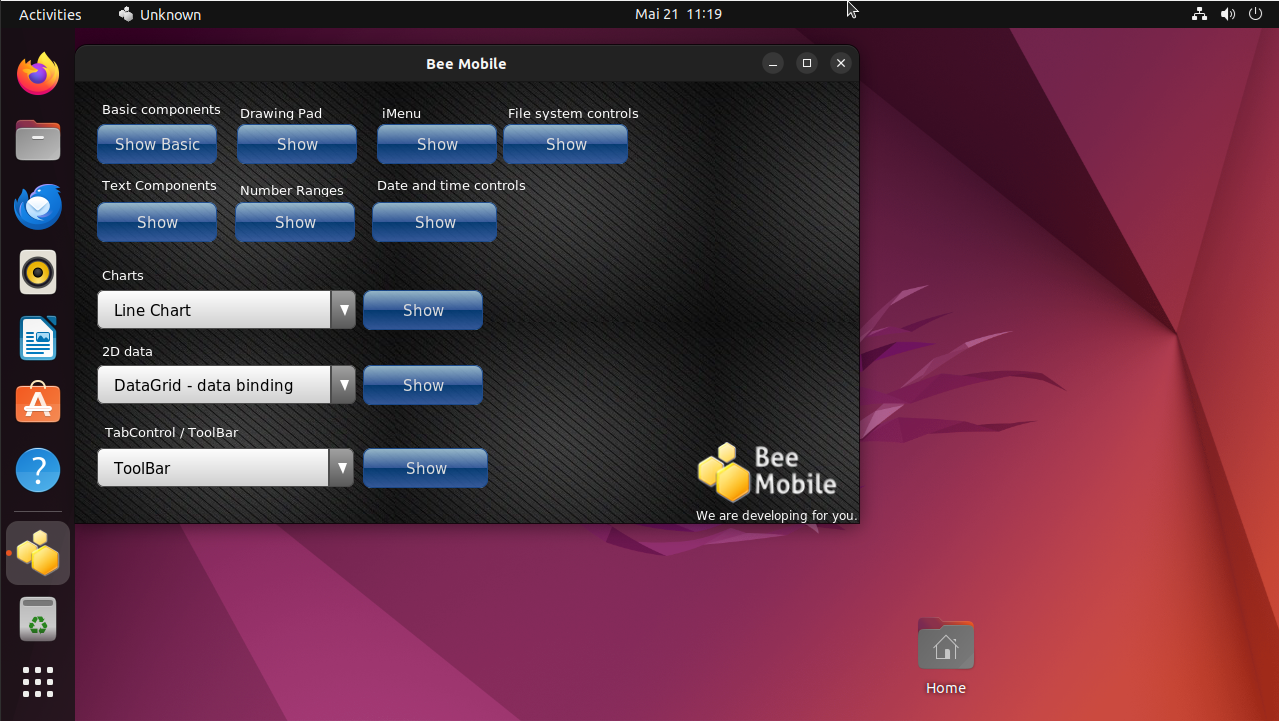Show the iMenu demo
This screenshot has width=1279, height=721.
(437, 144)
